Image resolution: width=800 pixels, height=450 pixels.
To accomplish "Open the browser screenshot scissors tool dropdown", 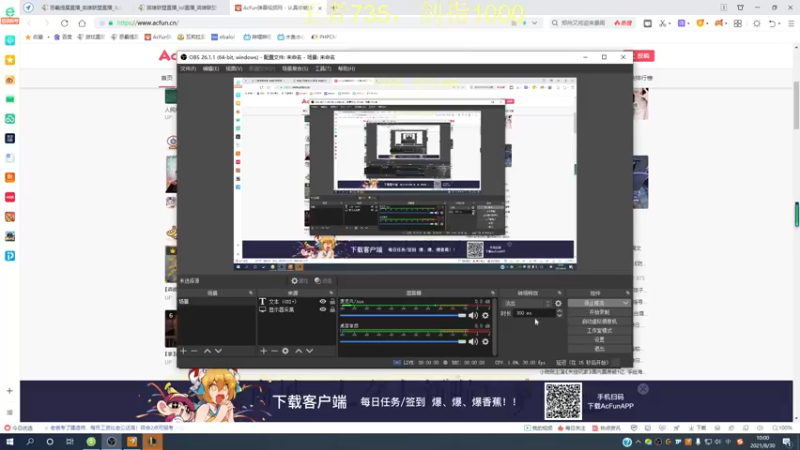I will (669, 23).
